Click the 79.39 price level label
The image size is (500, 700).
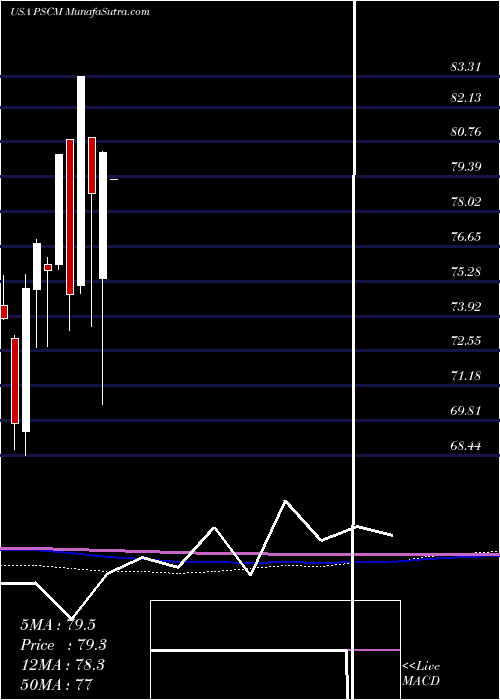466,167
